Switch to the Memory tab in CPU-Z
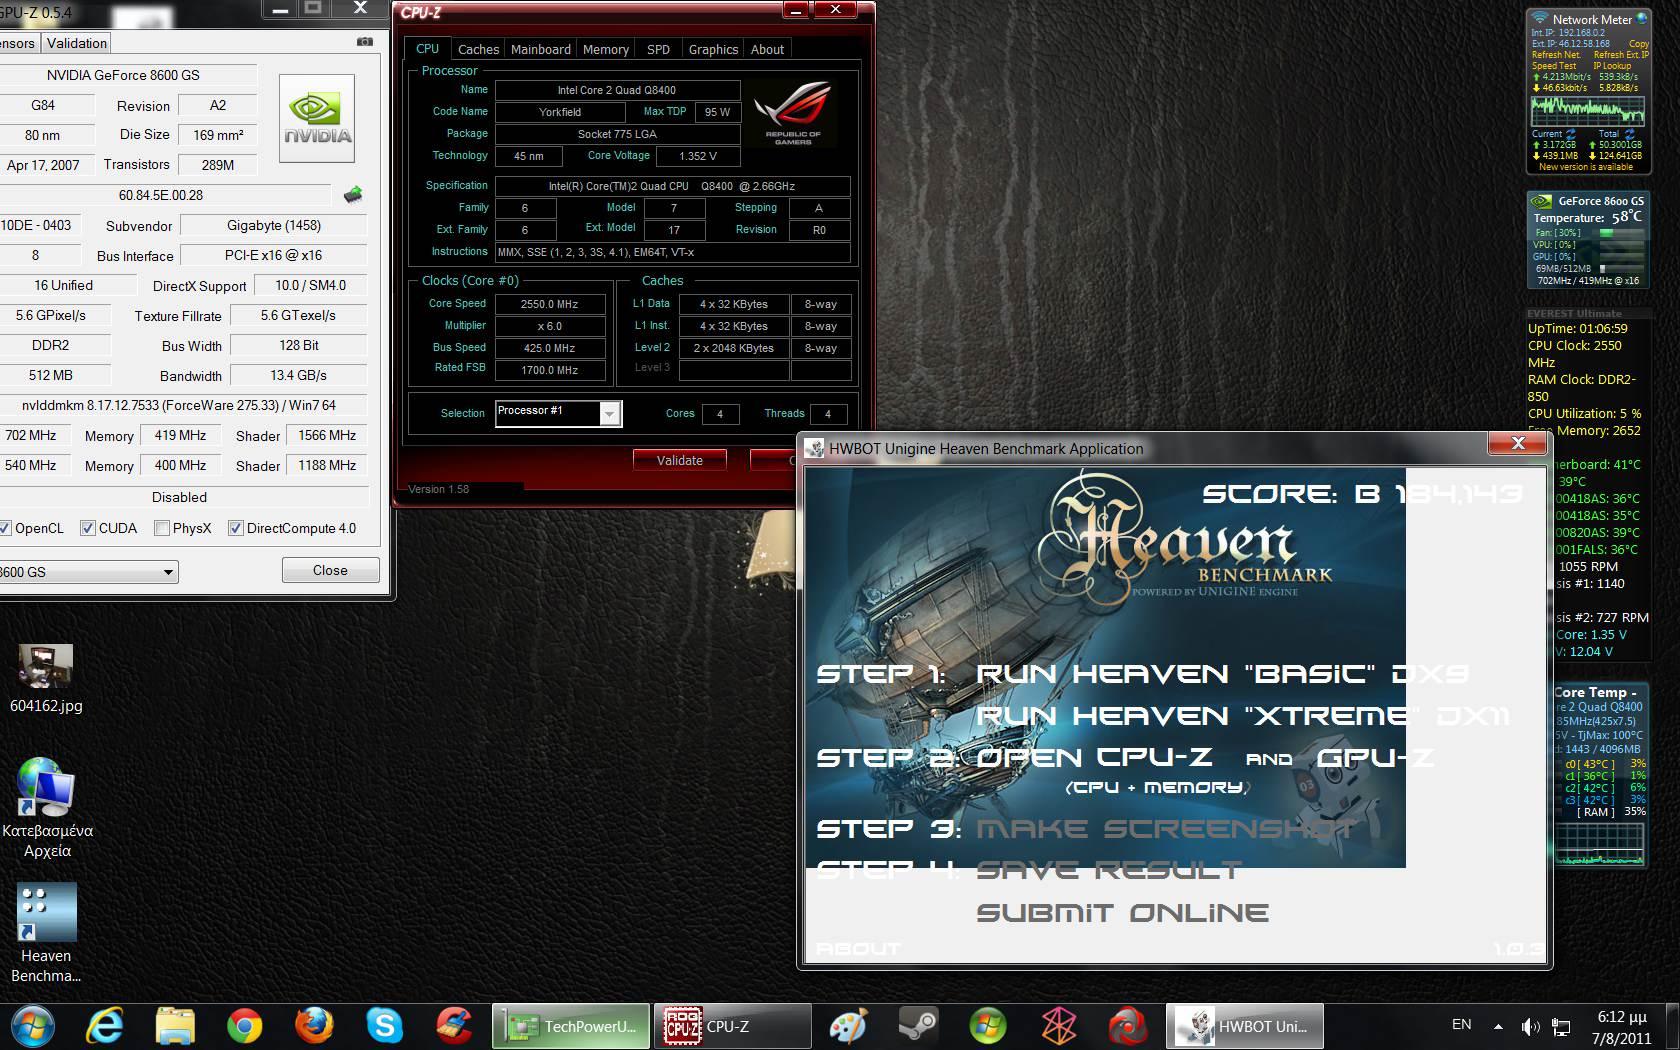 pos(606,49)
